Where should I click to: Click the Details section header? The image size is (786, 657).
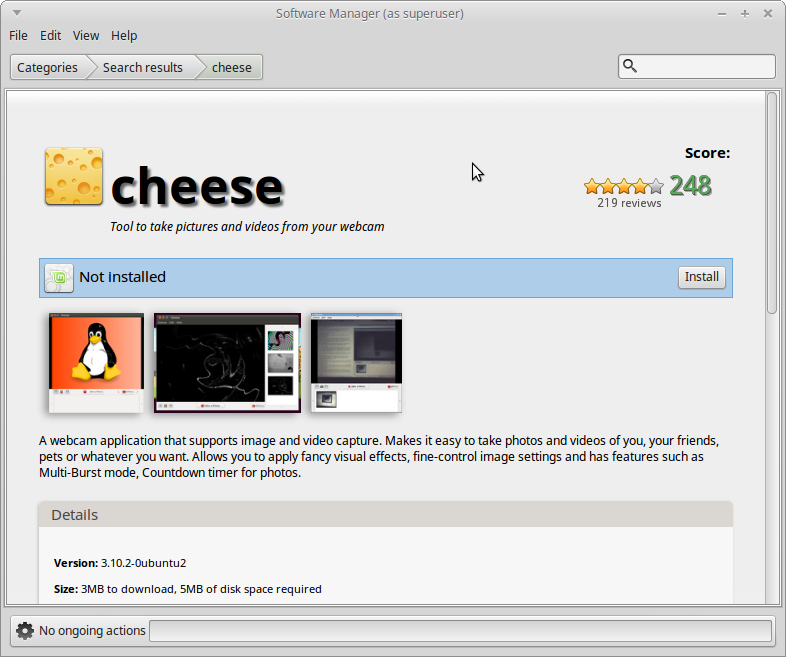pos(385,515)
